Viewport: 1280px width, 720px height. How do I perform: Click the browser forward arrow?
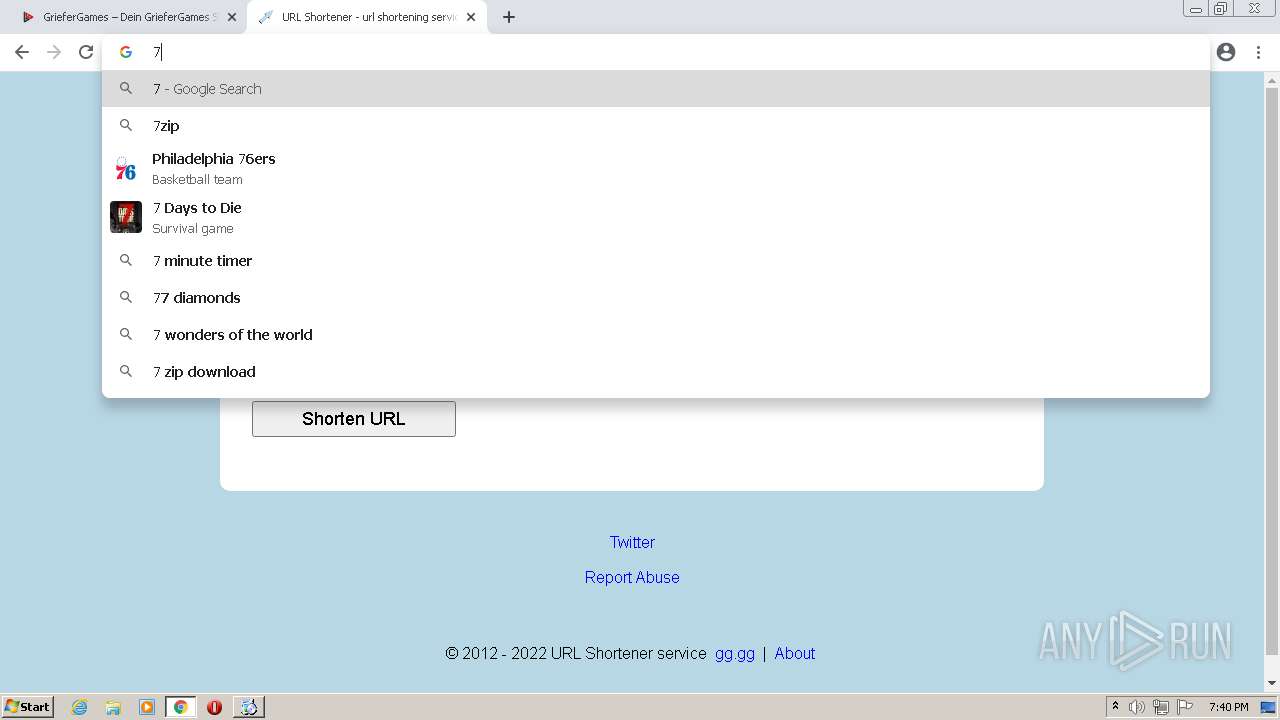(54, 52)
